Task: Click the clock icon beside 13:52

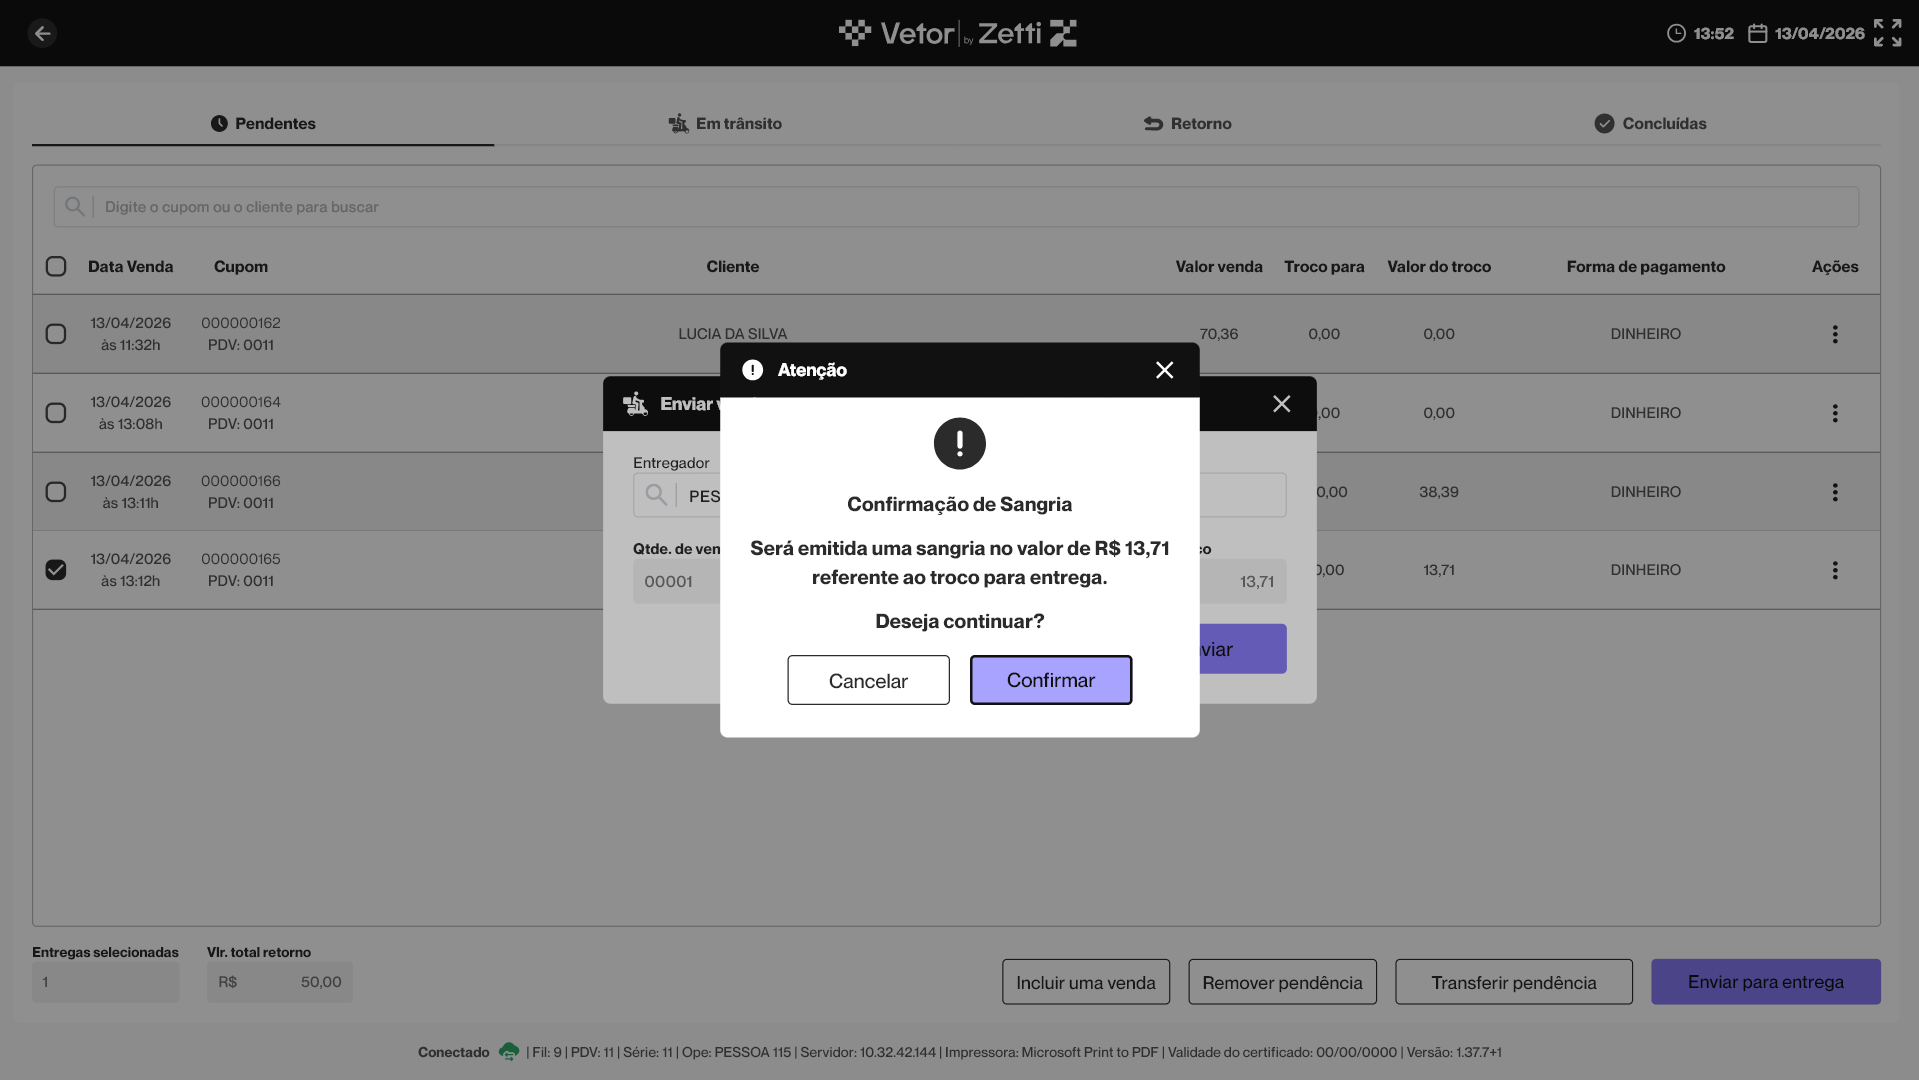Action: tap(1676, 33)
